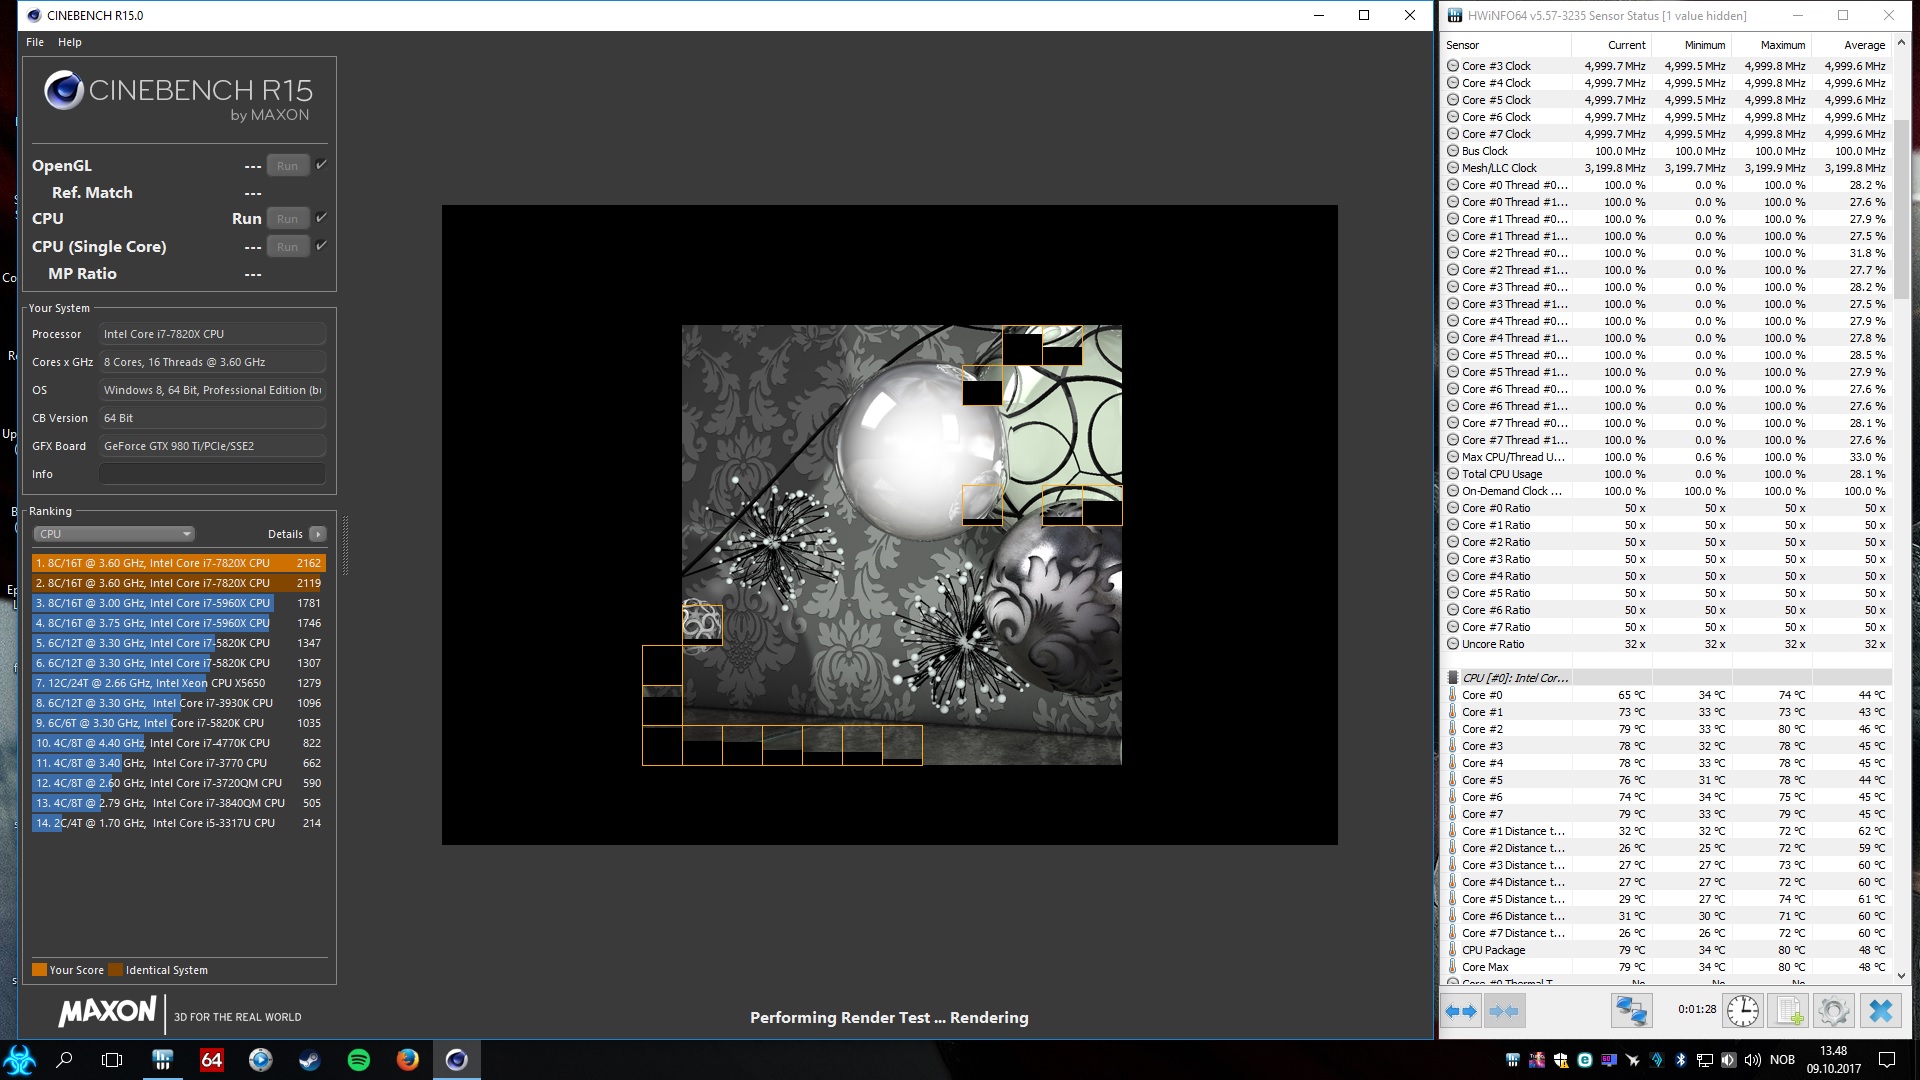
Task: Select ranking row 2 scoring 2119
Action: (x=179, y=583)
